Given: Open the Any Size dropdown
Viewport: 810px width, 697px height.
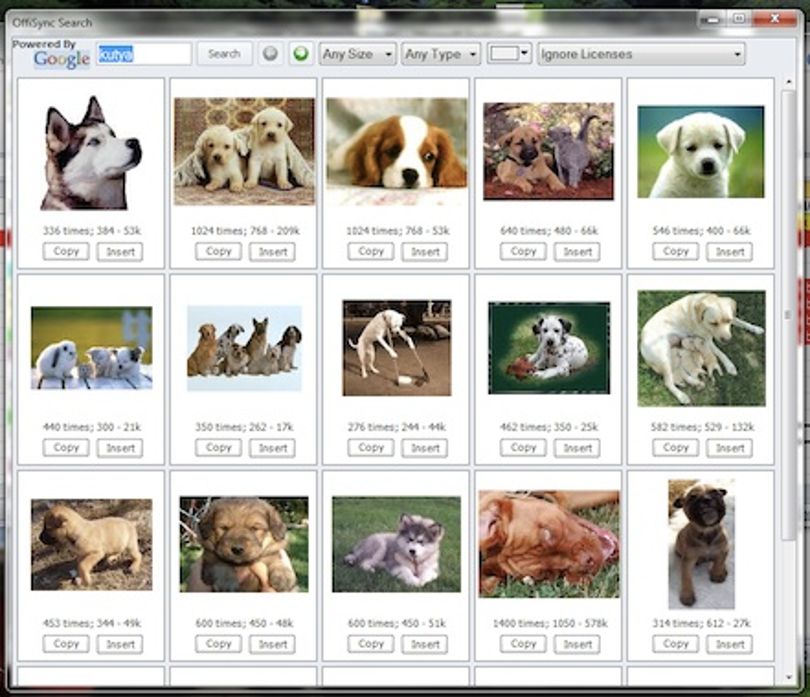Looking at the screenshot, I should point(357,54).
